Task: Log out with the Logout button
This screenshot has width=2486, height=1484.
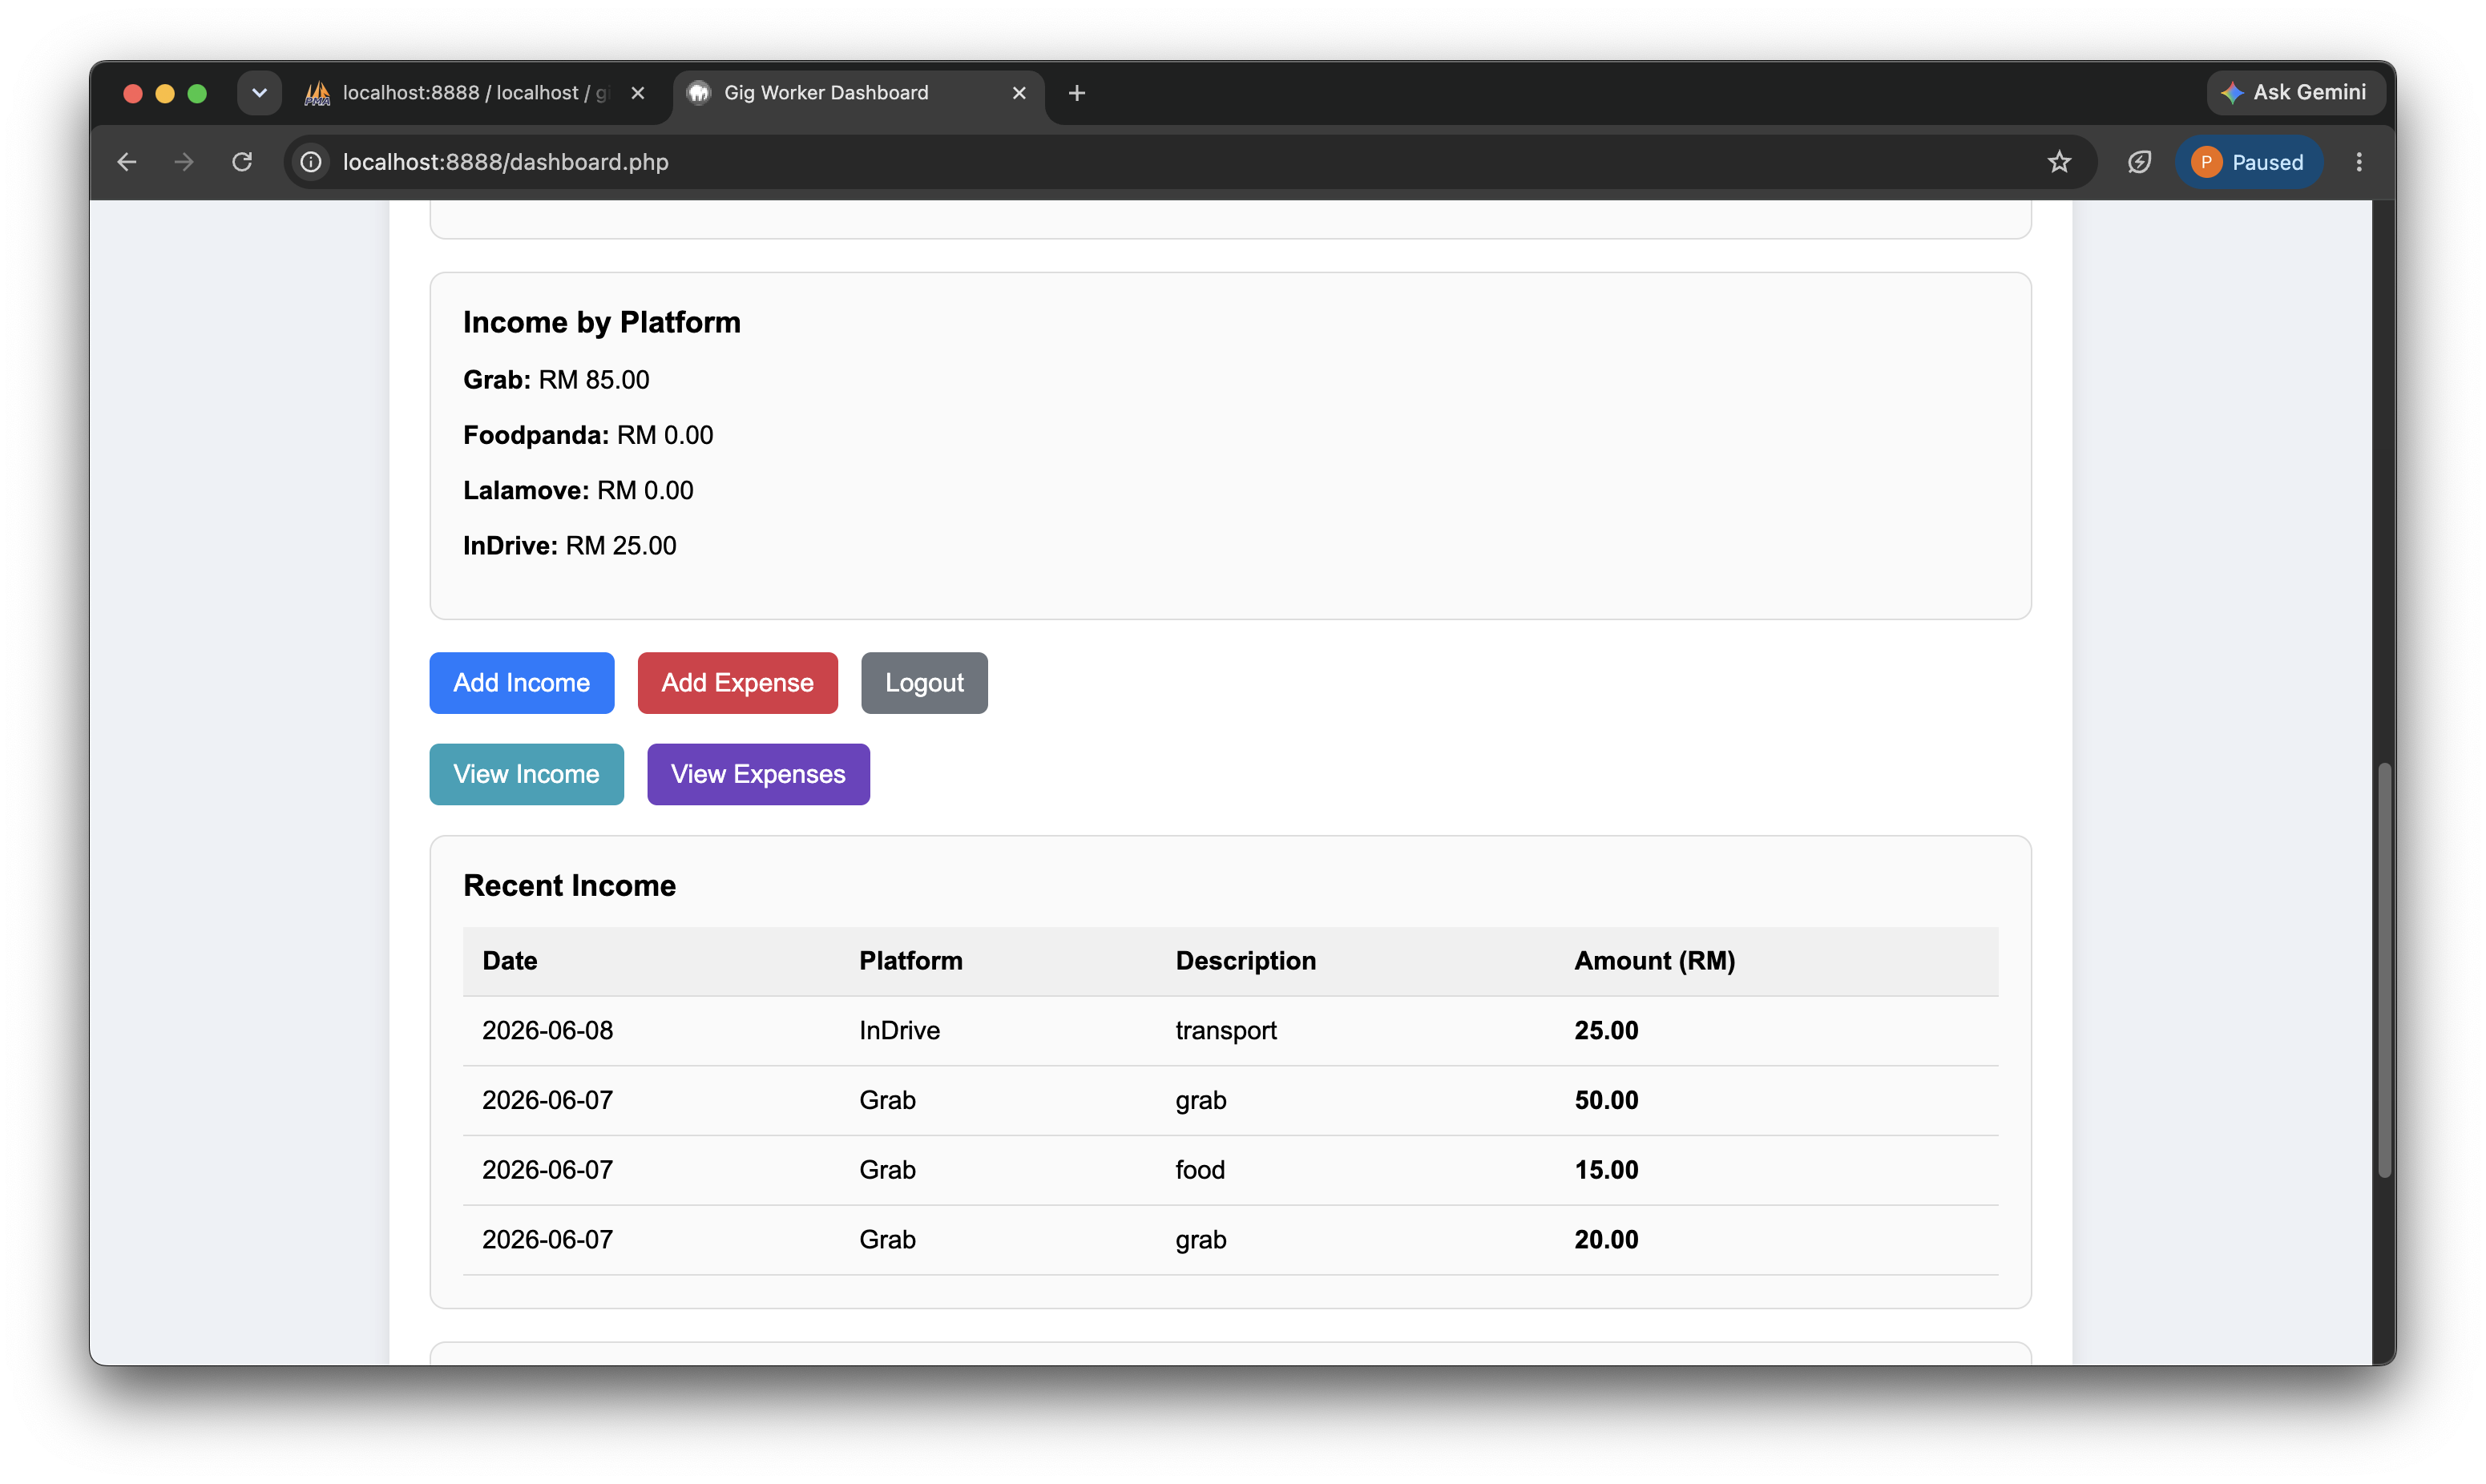Action: pos(924,683)
